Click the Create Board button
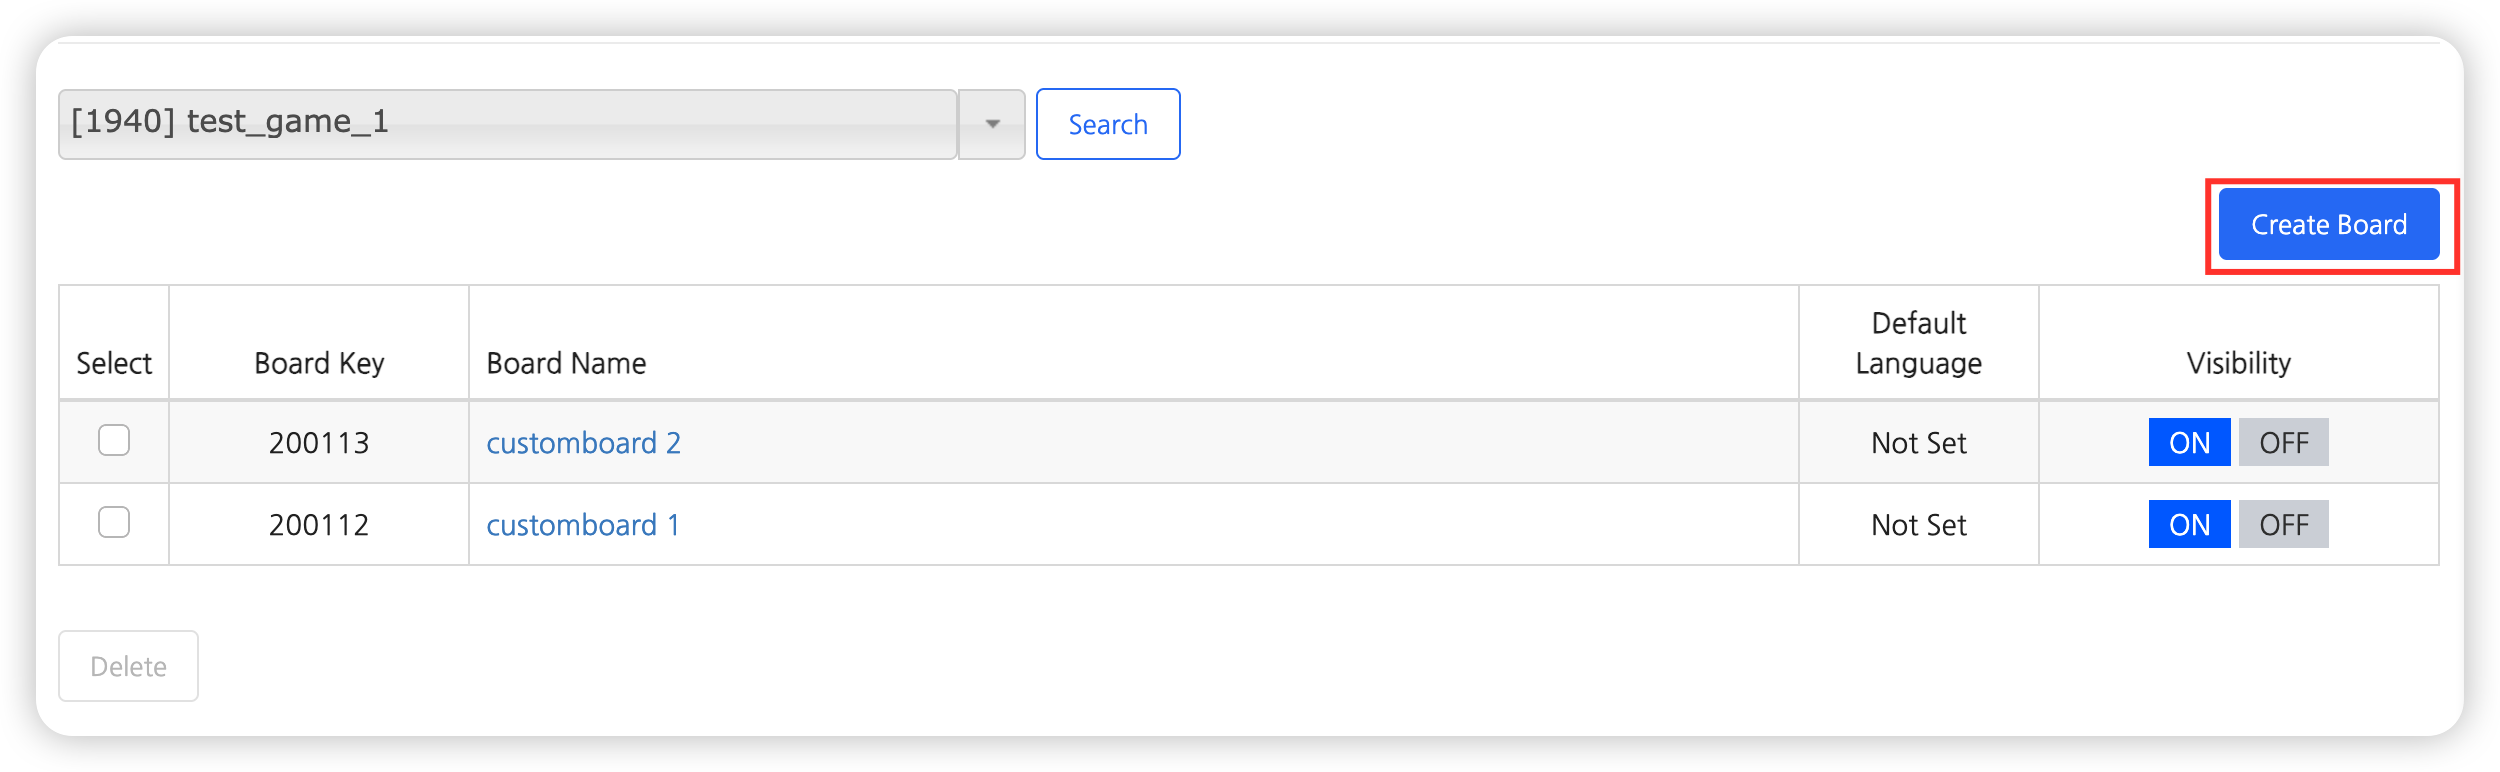 pyautogui.click(x=2328, y=225)
